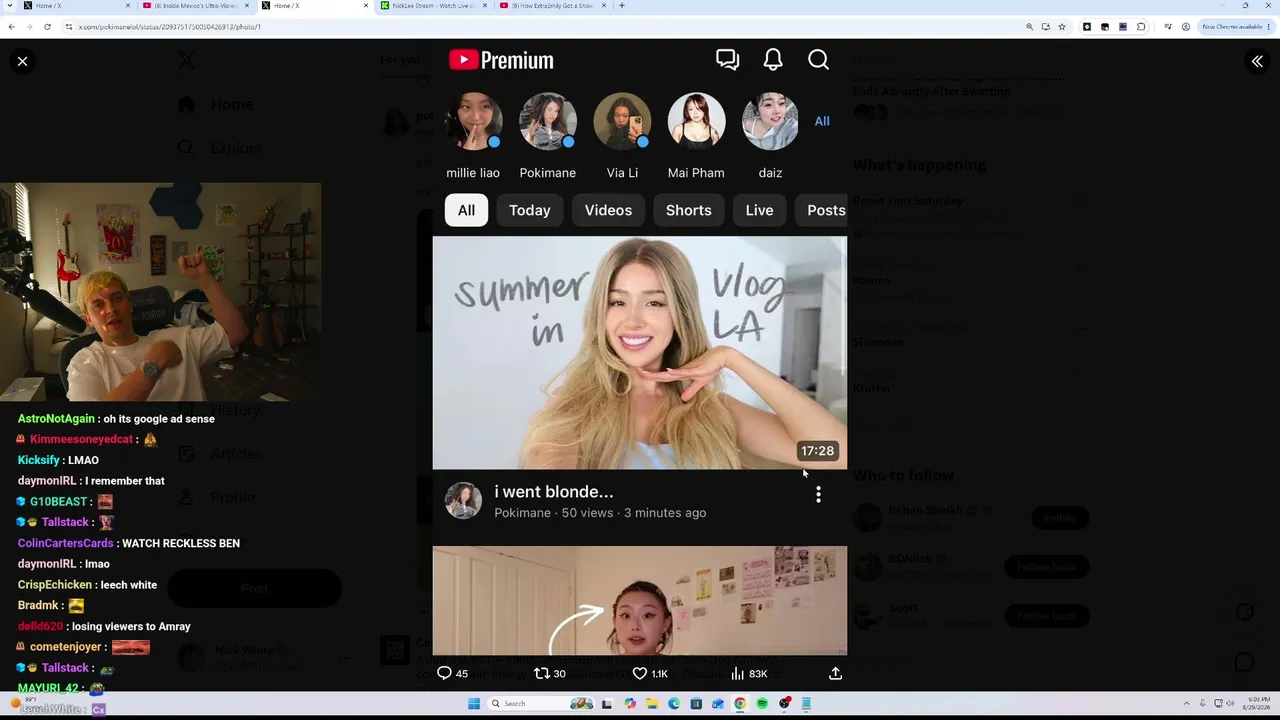The image size is (1280, 720).
Task: Repost the post showing 30 reposts
Action: [550, 674]
